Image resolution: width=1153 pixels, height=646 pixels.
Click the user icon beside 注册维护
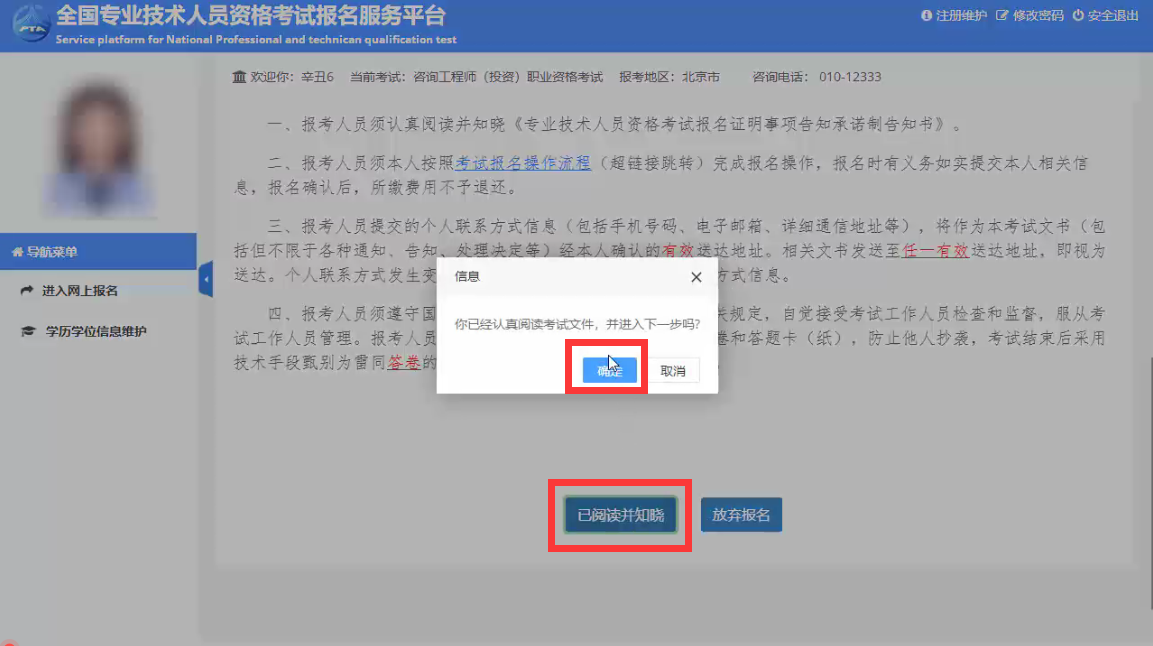click(x=925, y=16)
